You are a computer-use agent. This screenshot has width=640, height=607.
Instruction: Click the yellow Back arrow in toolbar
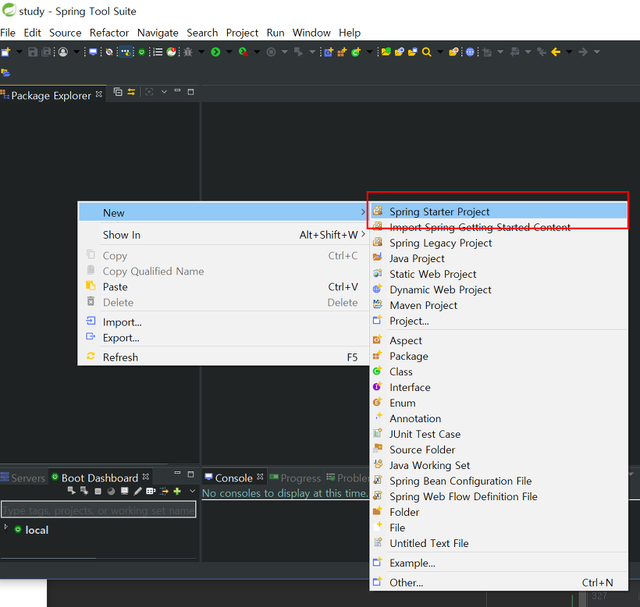tap(555, 51)
